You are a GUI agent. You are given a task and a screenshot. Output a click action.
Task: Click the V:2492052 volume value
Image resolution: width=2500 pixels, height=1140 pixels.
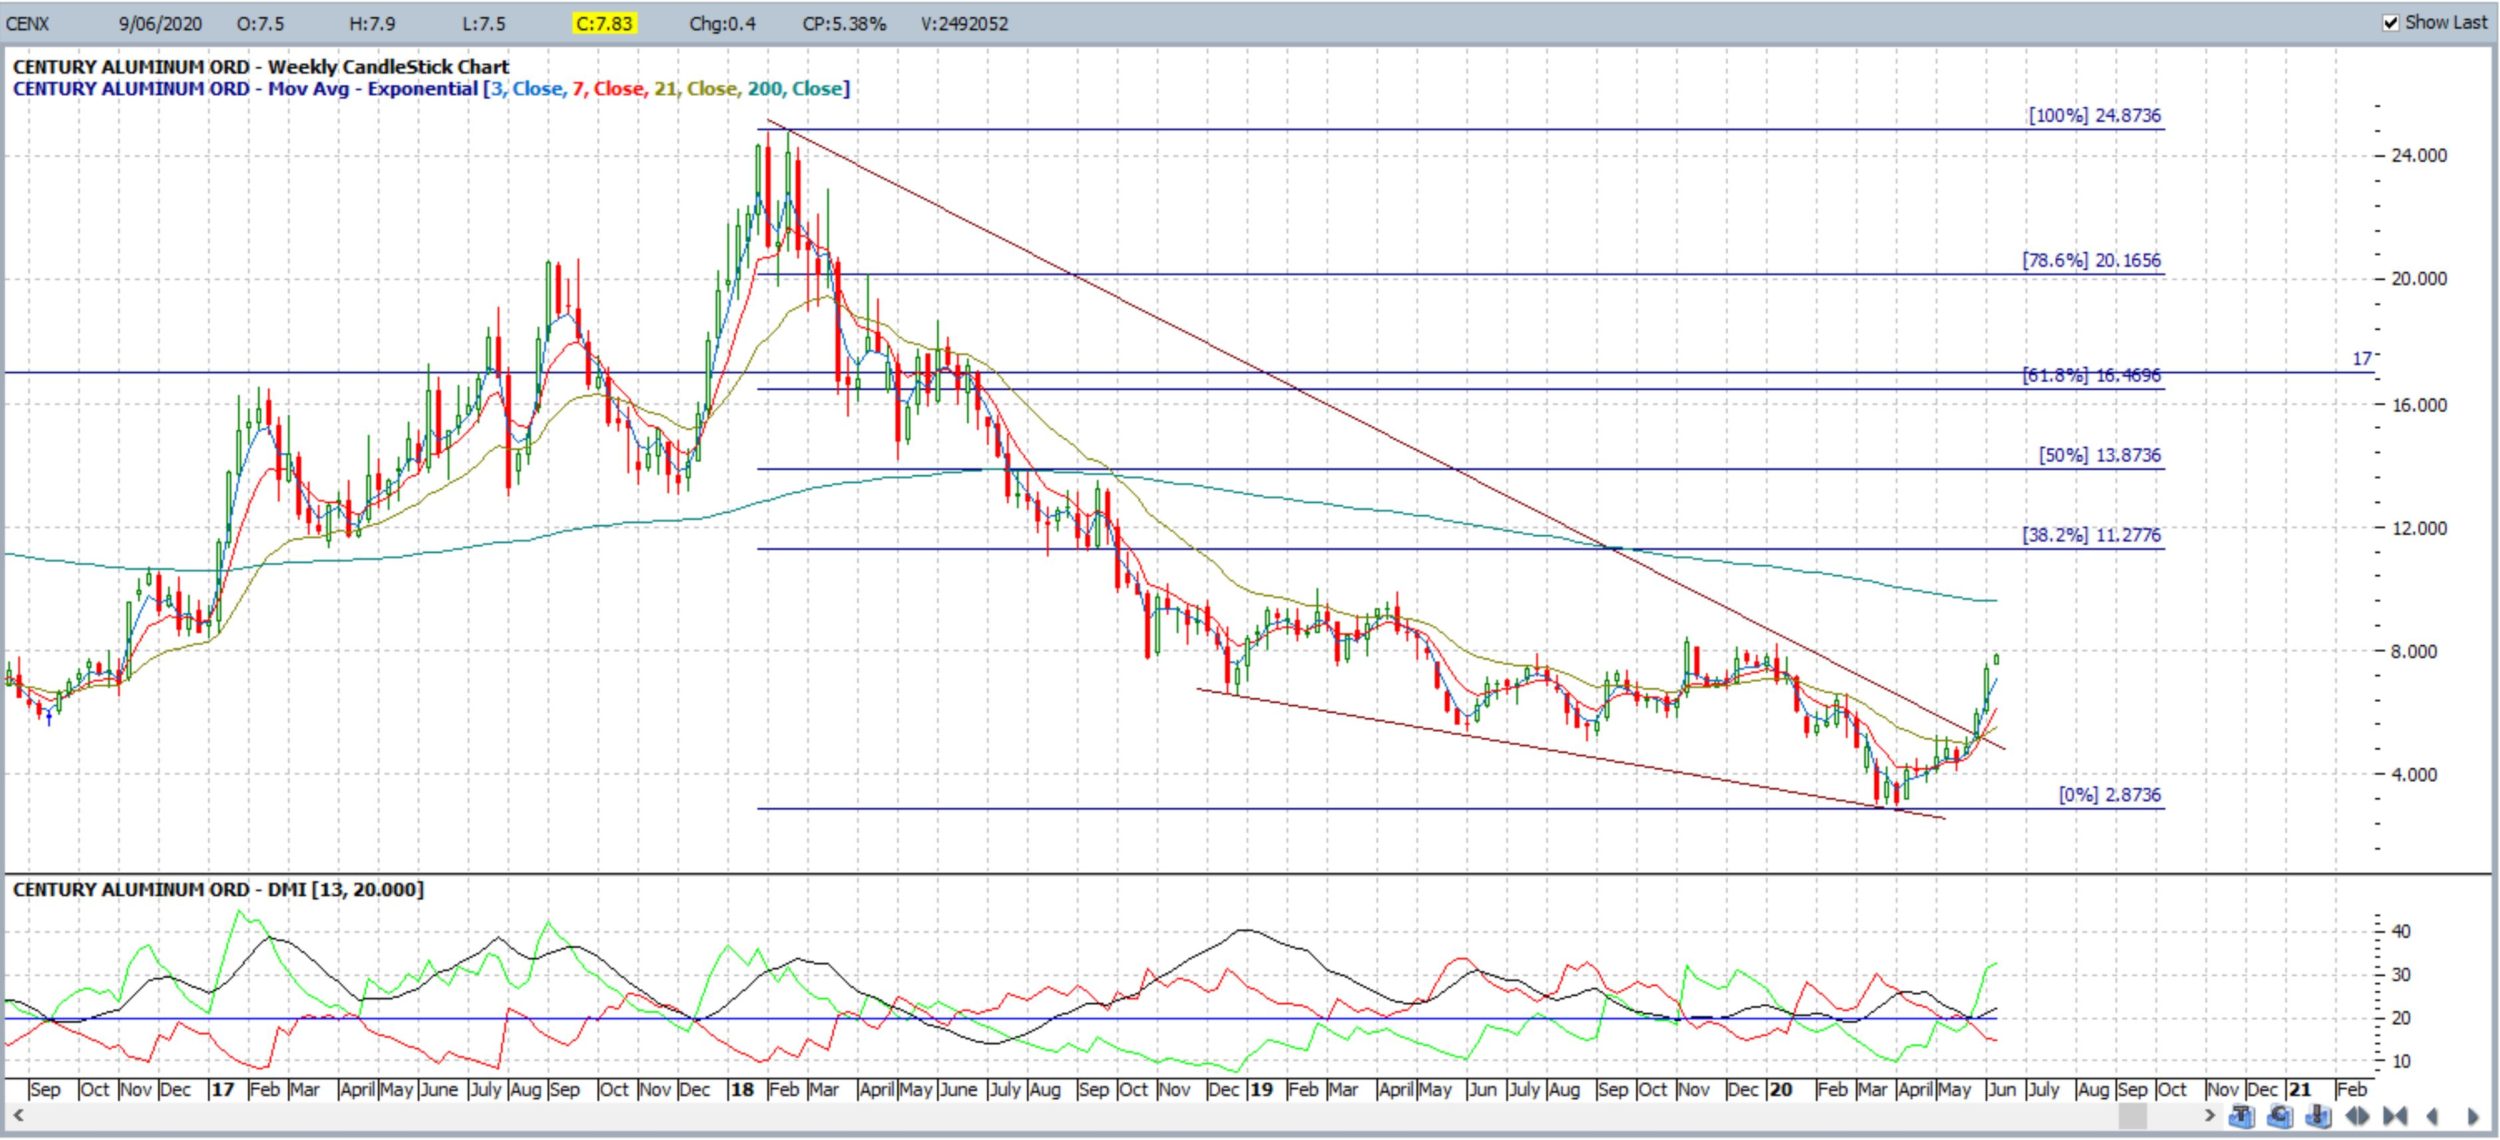(x=965, y=24)
